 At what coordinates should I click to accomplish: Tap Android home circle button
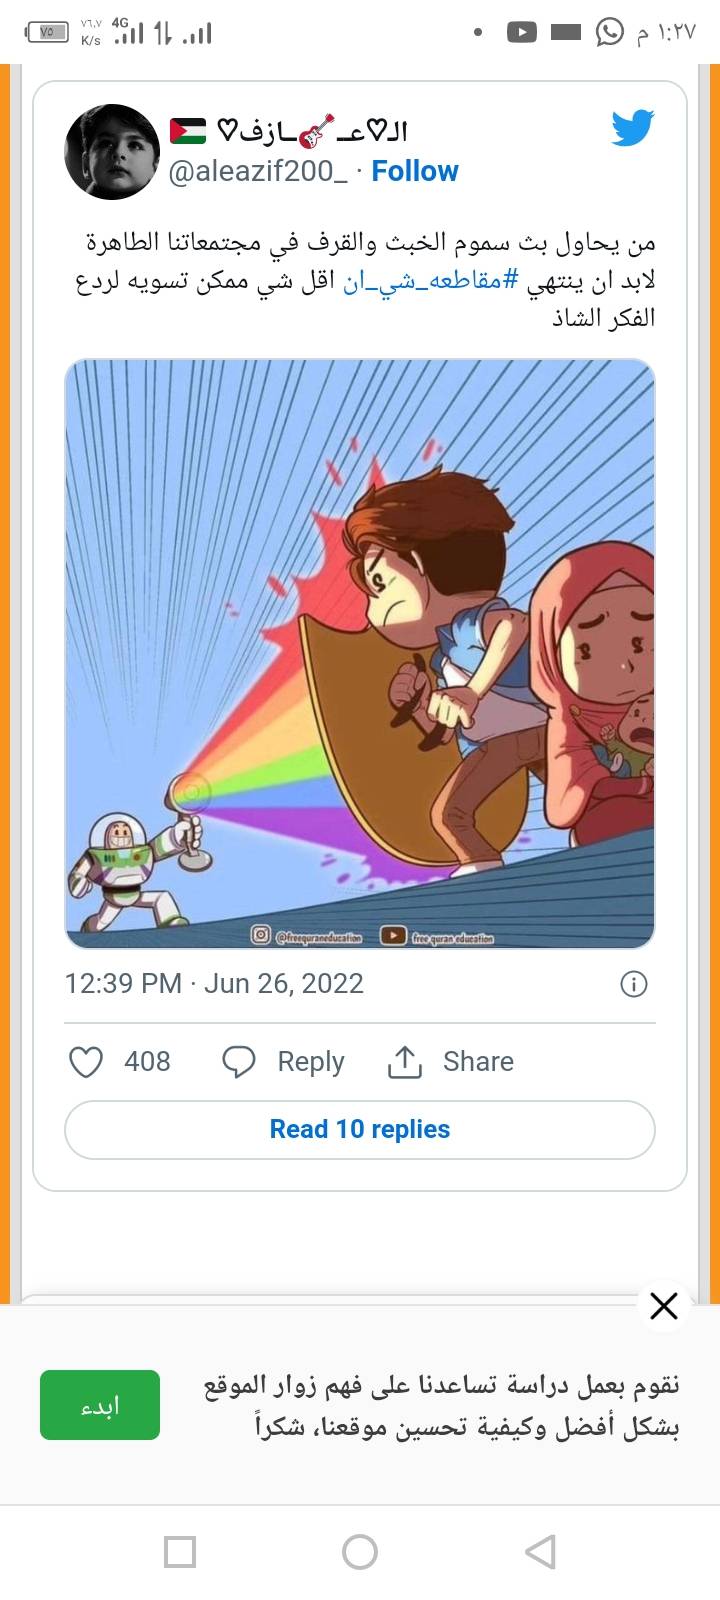click(360, 1552)
